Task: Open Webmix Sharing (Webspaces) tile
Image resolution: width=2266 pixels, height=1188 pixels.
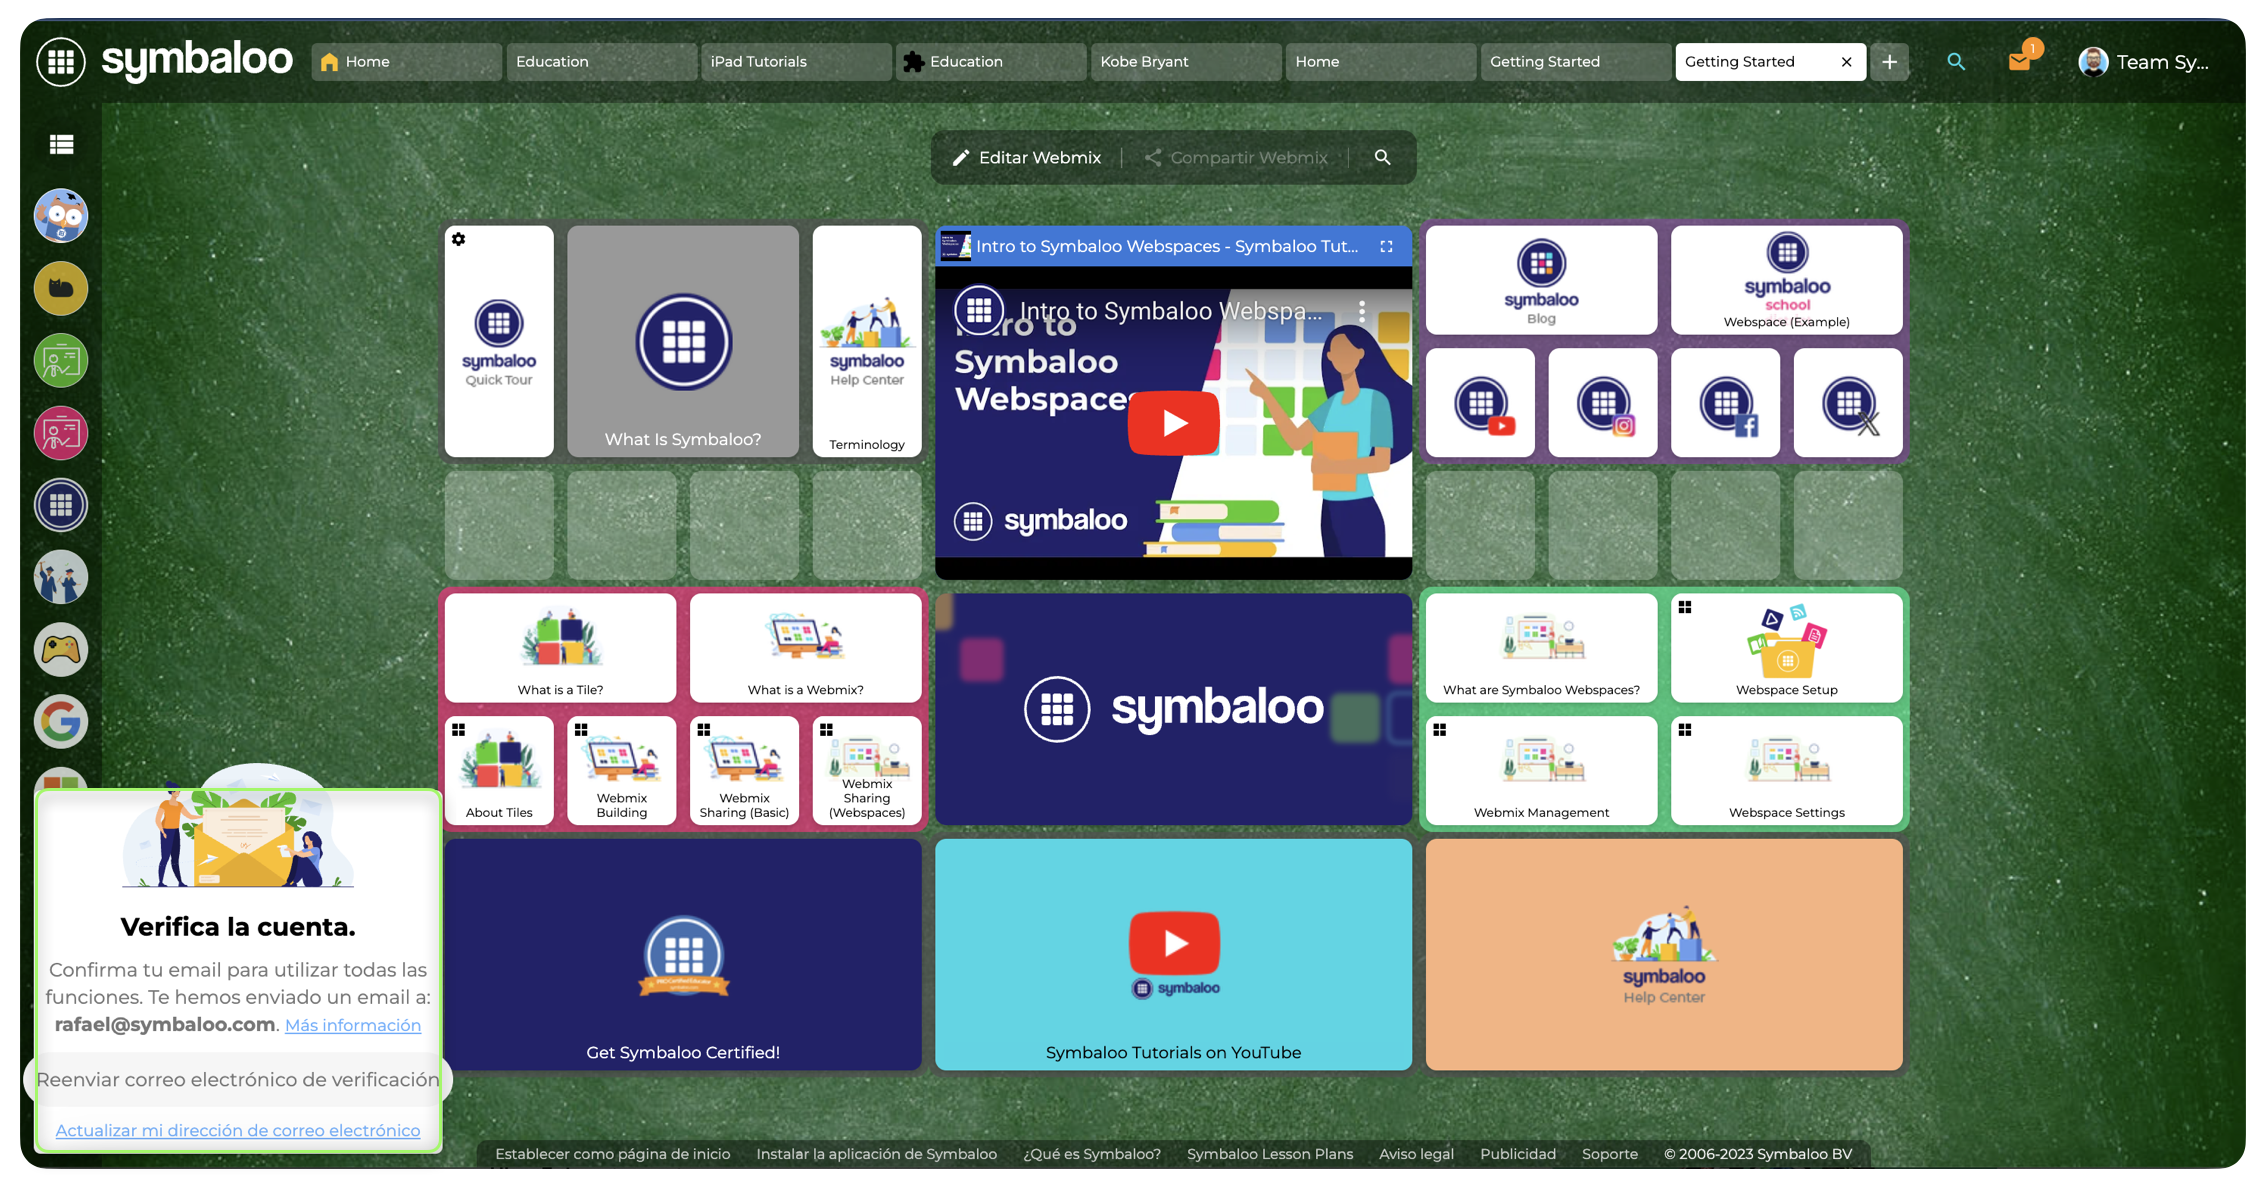Action: point(867,771)
